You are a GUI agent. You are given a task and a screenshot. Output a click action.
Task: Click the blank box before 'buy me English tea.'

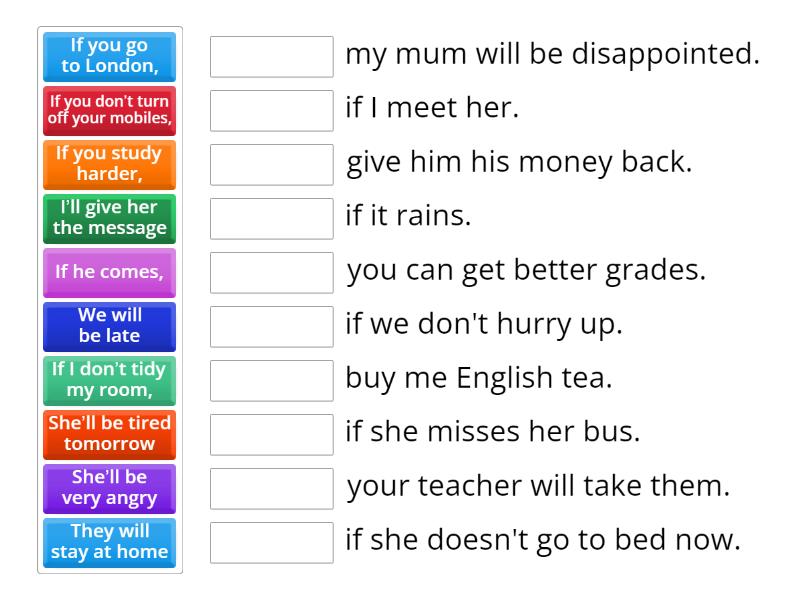click(x=272, y=381)
